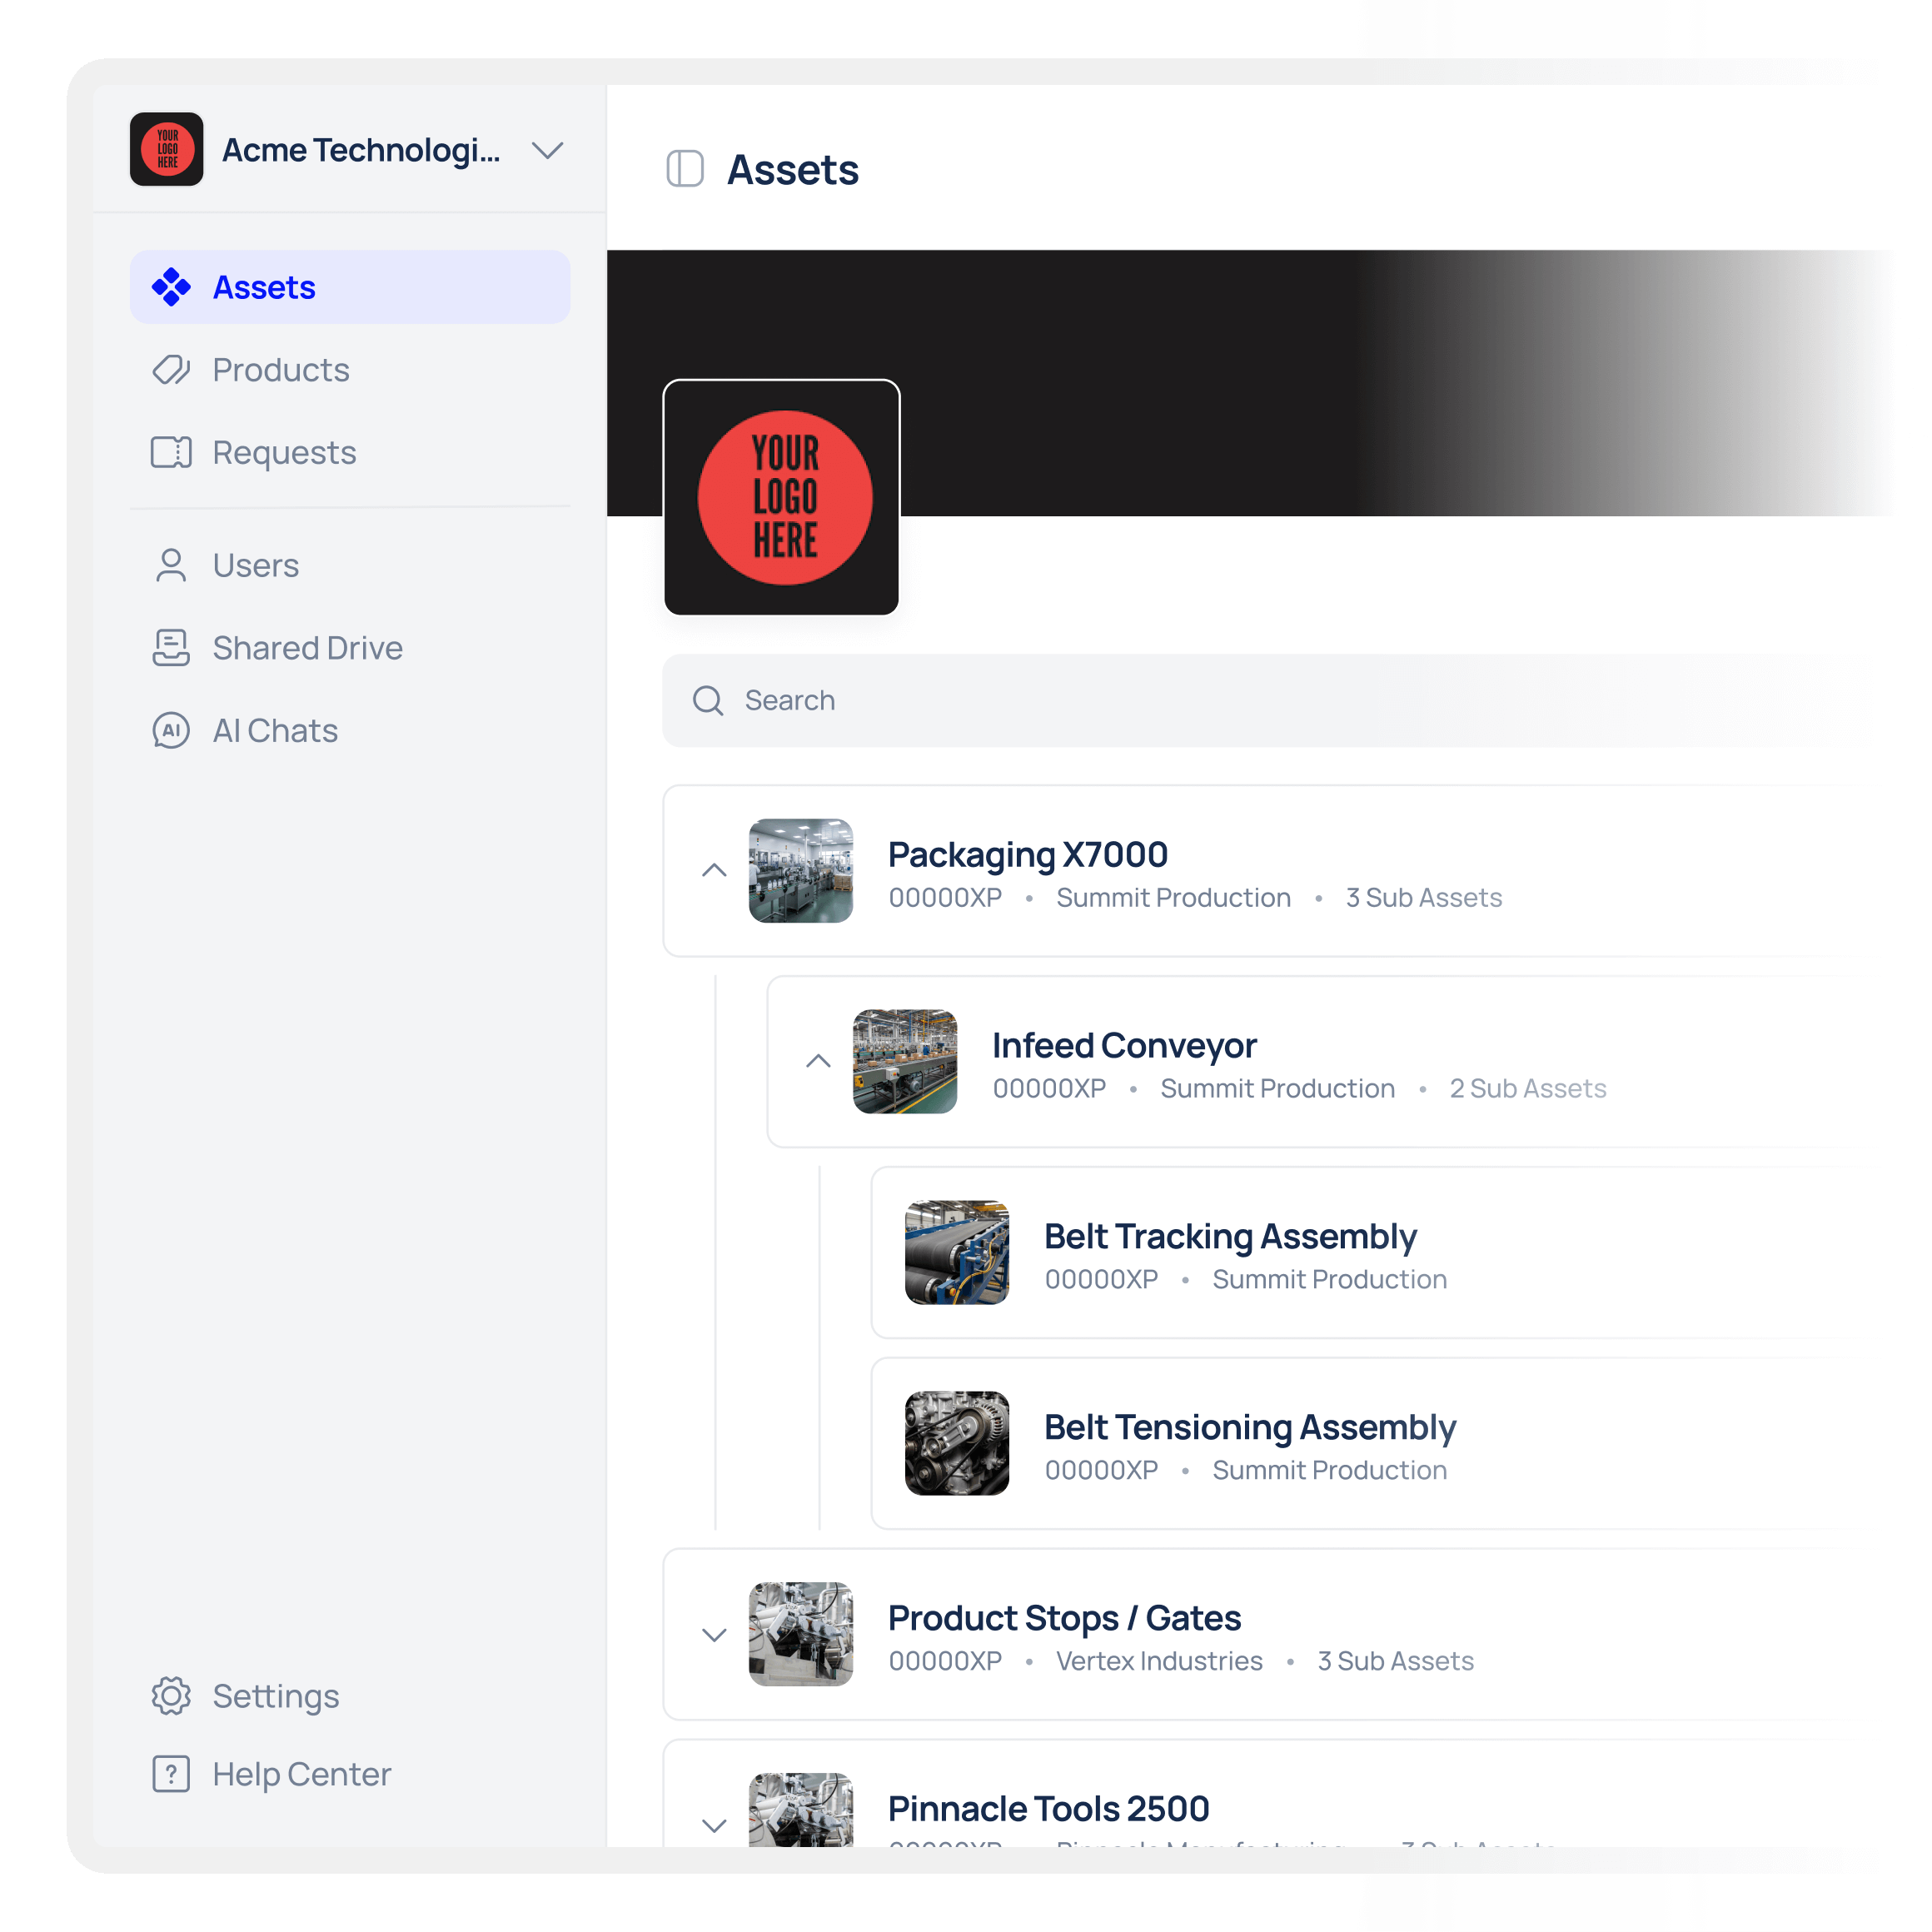This screenshot has width=1932, height=1932.
Task: Open Belt Tensioning Assembly asset
Action: point(1249,1428)
